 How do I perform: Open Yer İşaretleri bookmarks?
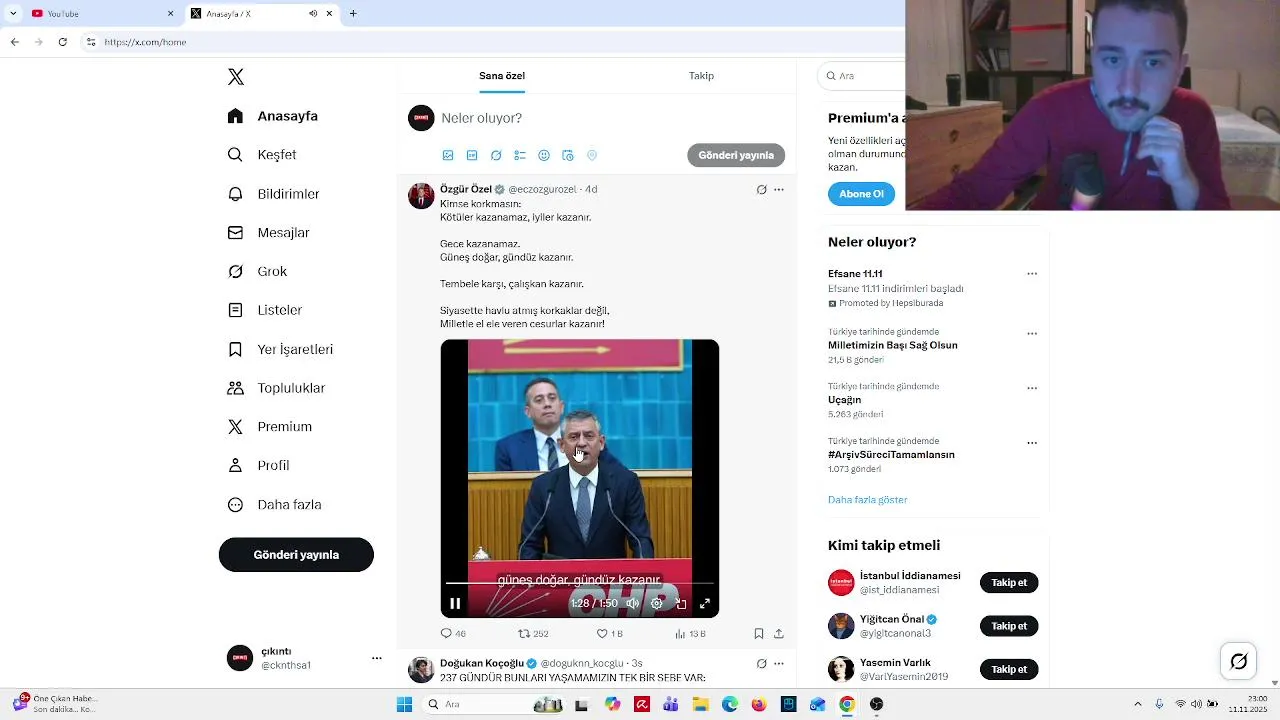click(280, 349)
